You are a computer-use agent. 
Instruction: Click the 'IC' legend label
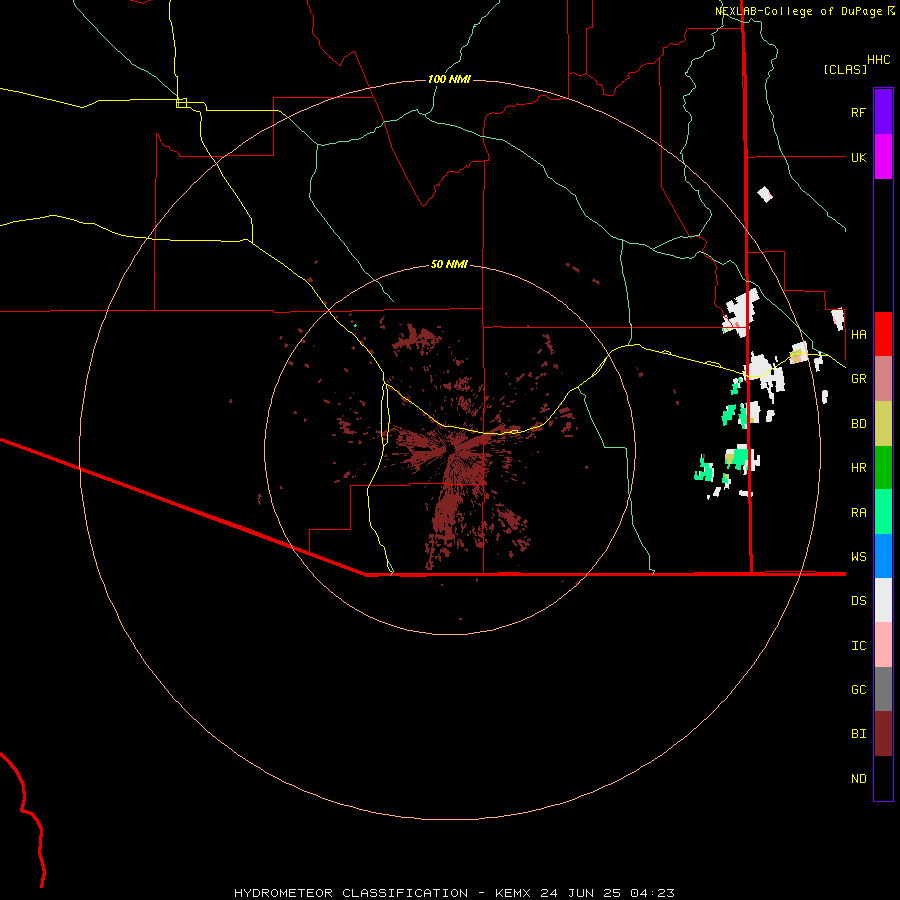pyautogui.click(x=858, y=646)
